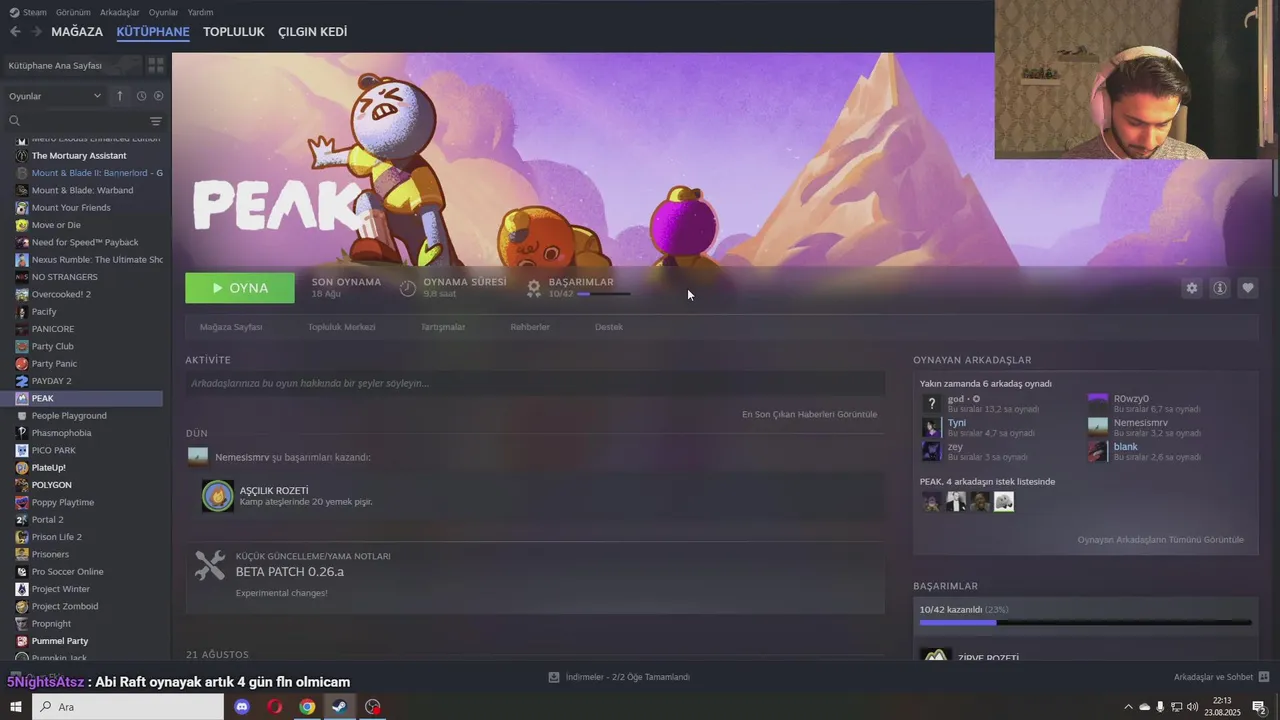Go forward with the Steam forward arrow
The image size is (1280, 720).
[37, 32]
